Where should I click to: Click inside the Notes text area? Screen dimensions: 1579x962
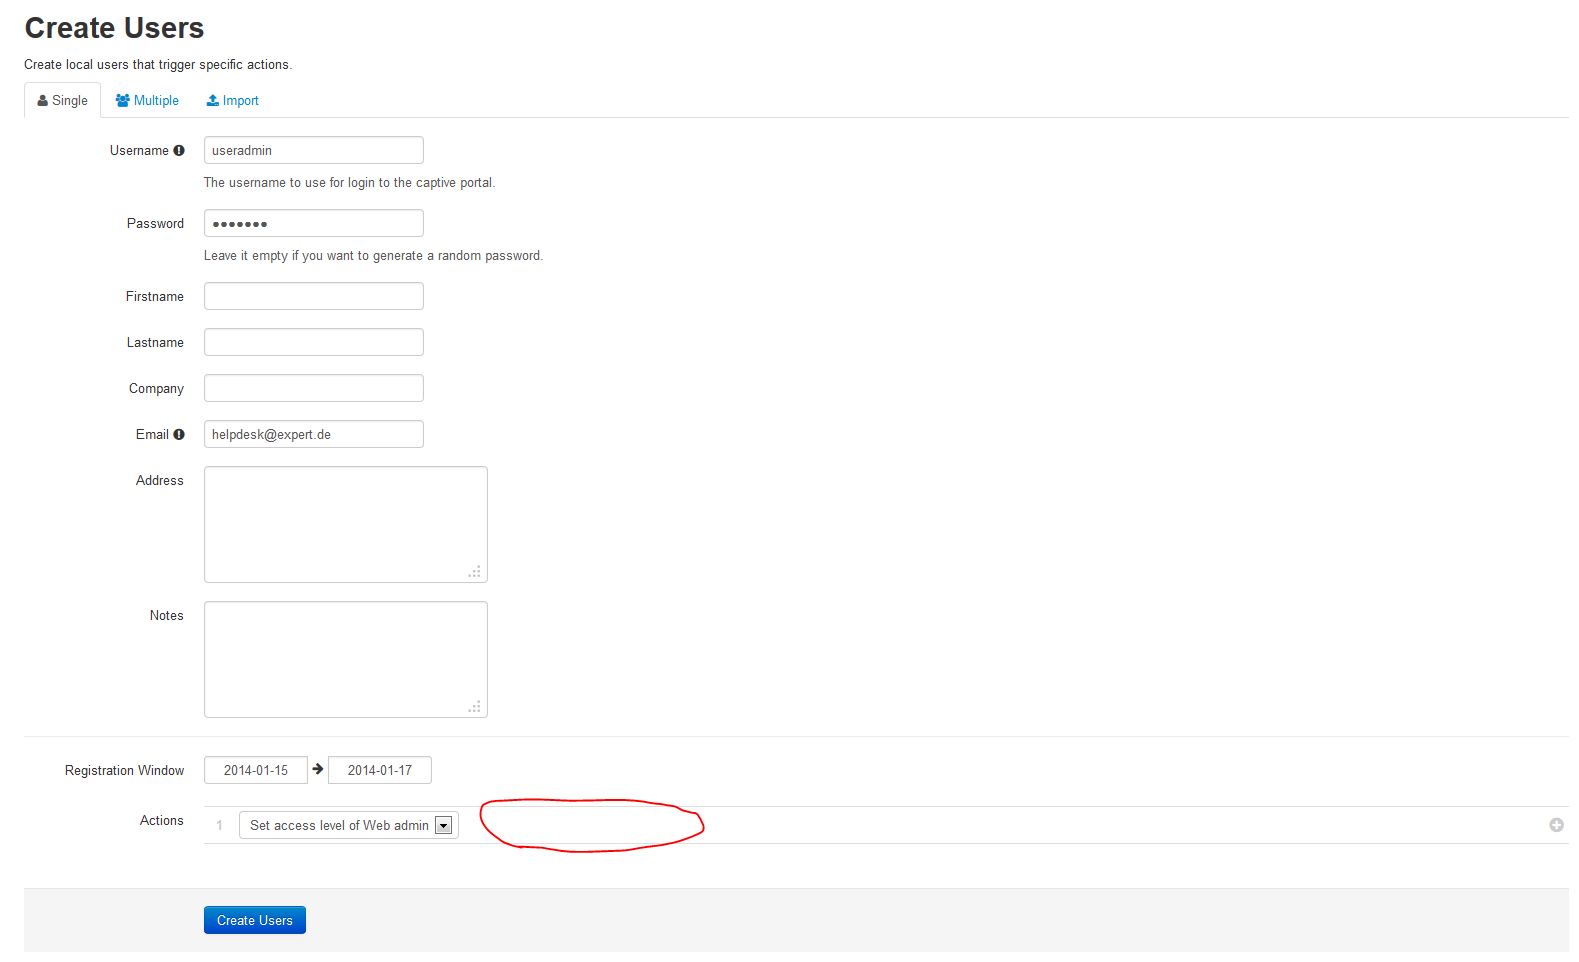(345, 659)
